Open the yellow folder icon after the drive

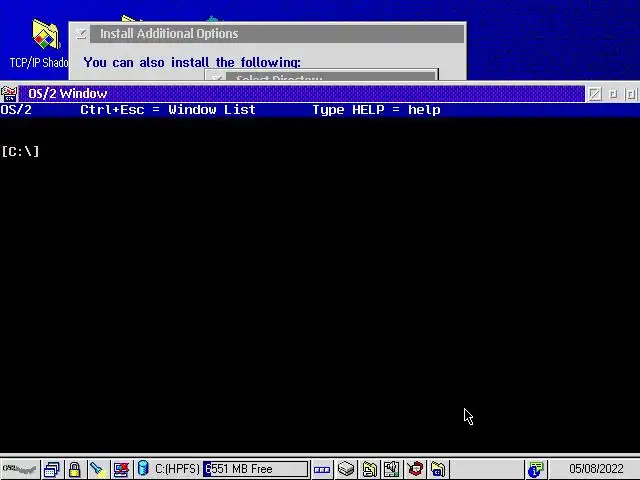click(x=369, y=469)
